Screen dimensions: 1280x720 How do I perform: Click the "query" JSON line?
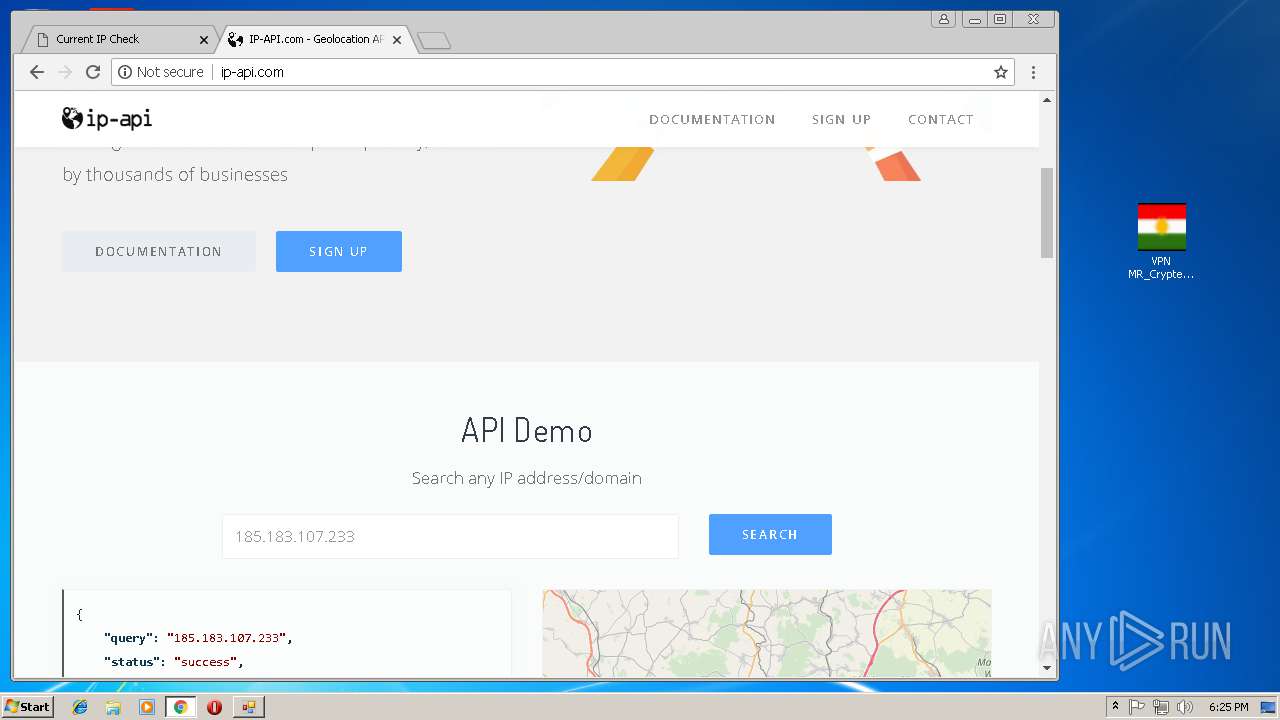pos(198,638)
